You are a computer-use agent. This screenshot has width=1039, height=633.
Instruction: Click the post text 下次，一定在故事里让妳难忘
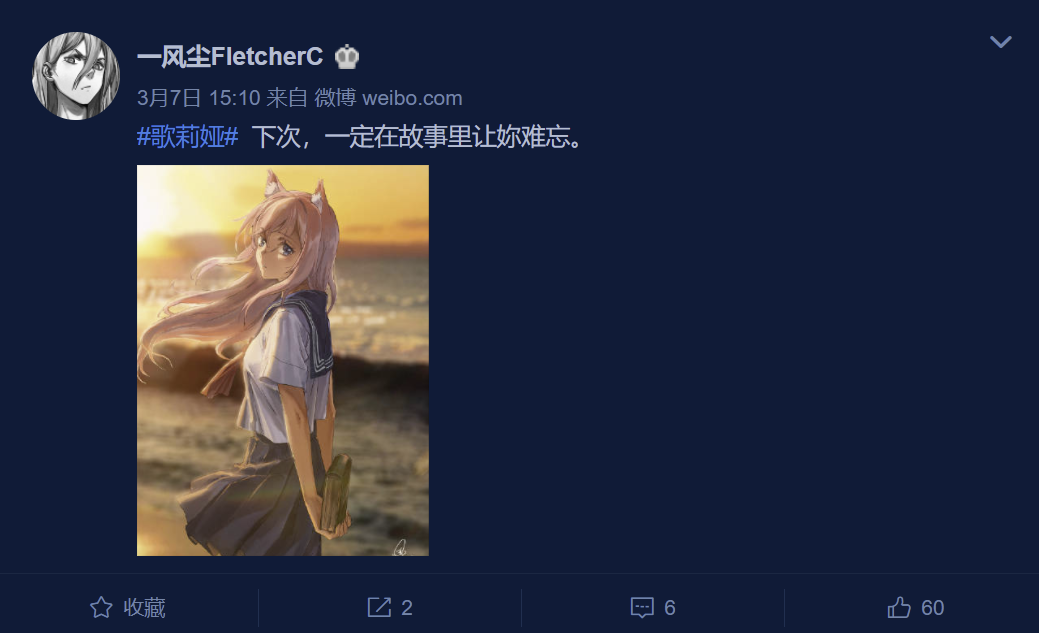pyautogui.click(x=417, y=137)
